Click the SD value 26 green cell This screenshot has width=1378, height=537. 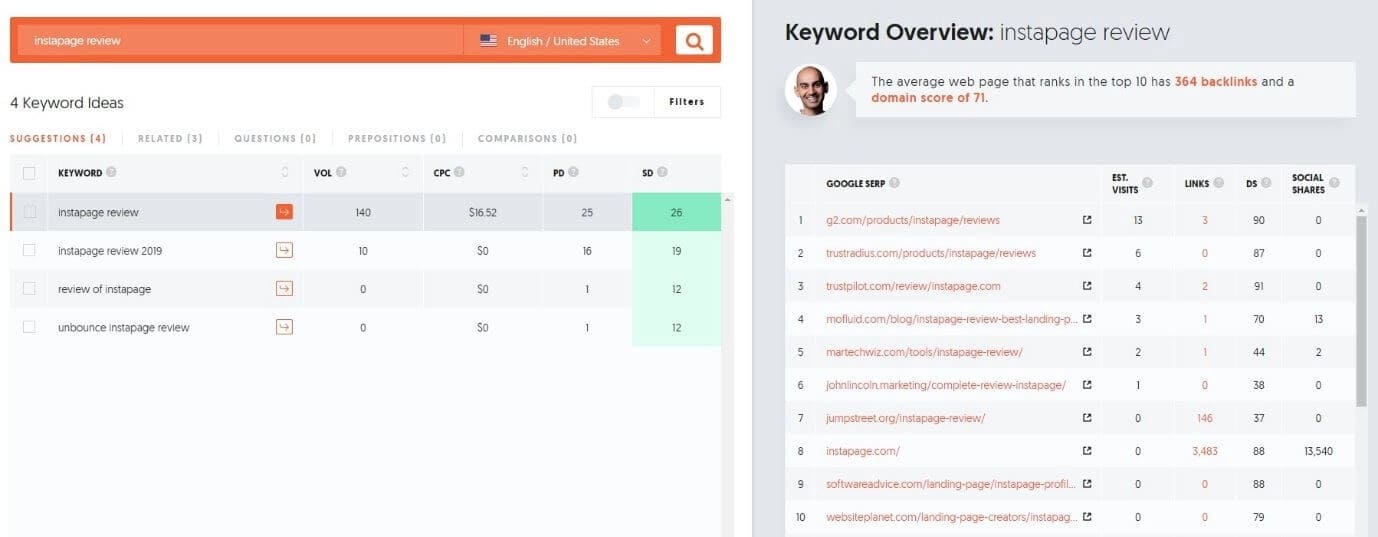(676, 212)
